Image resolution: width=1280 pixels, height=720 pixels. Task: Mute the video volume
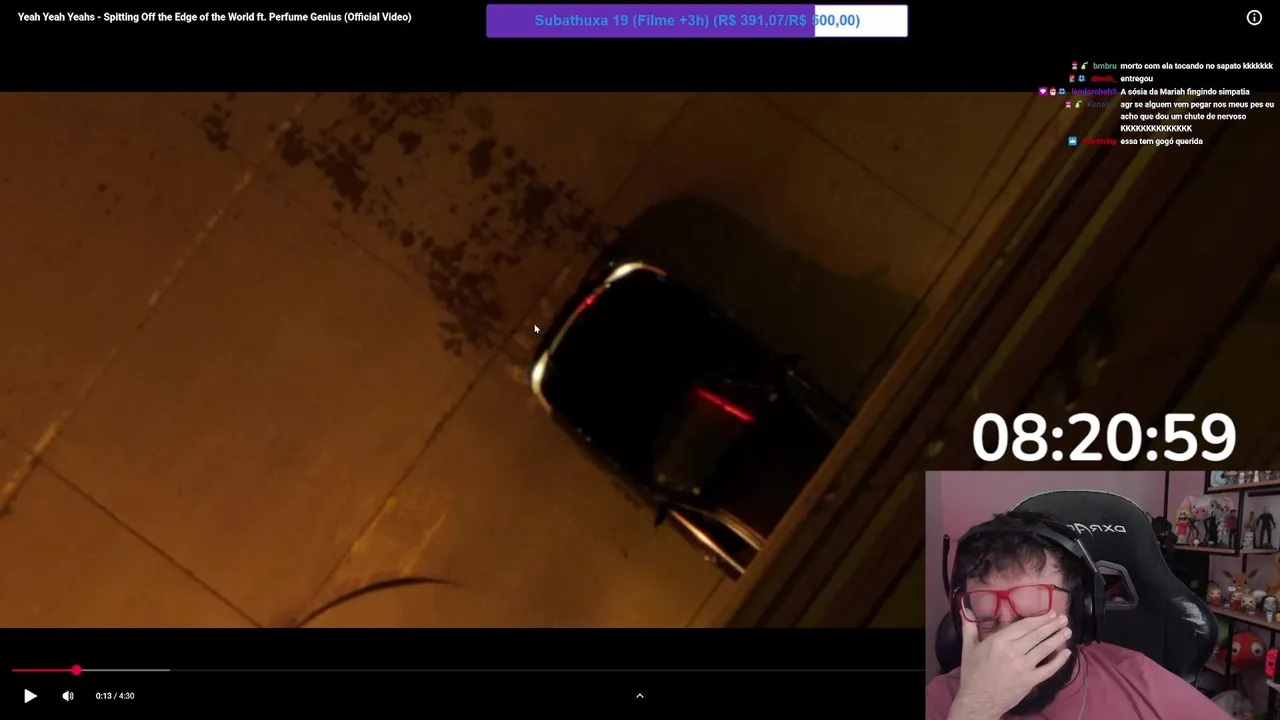point(68,696)
